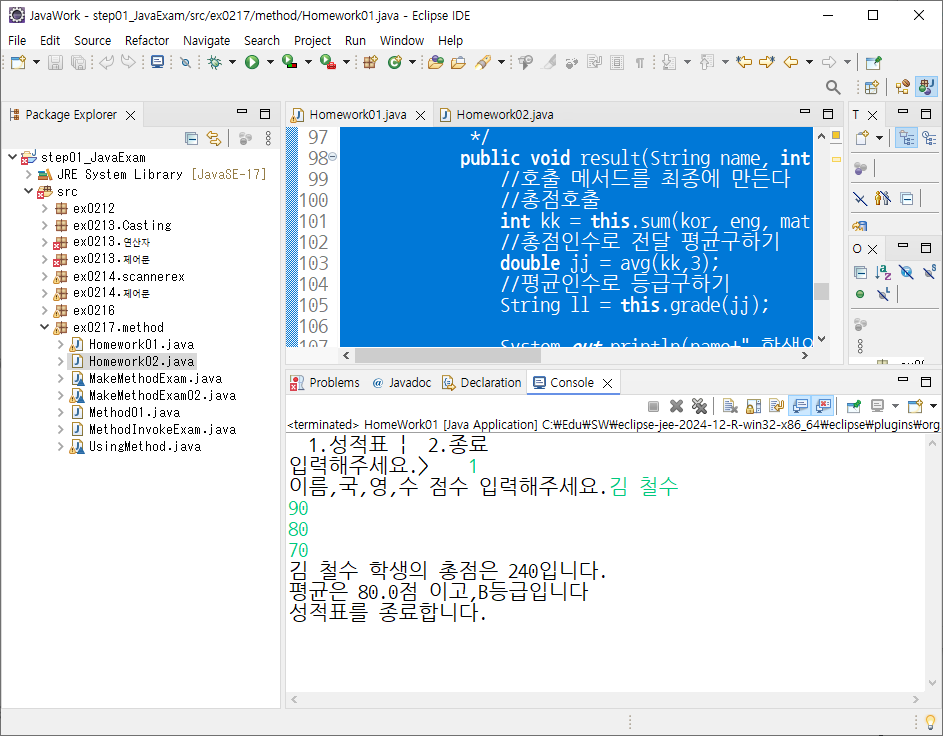Open the Navigate menu
The height and width of the screenshot is (736, 943).
coord(206,40)
